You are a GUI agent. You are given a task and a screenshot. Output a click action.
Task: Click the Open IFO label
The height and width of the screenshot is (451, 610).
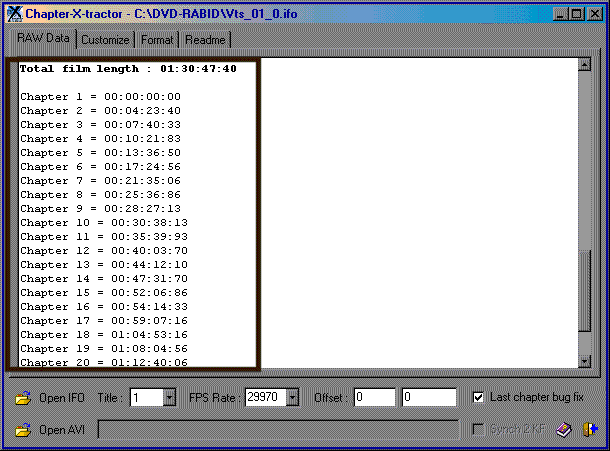(62, 398)
